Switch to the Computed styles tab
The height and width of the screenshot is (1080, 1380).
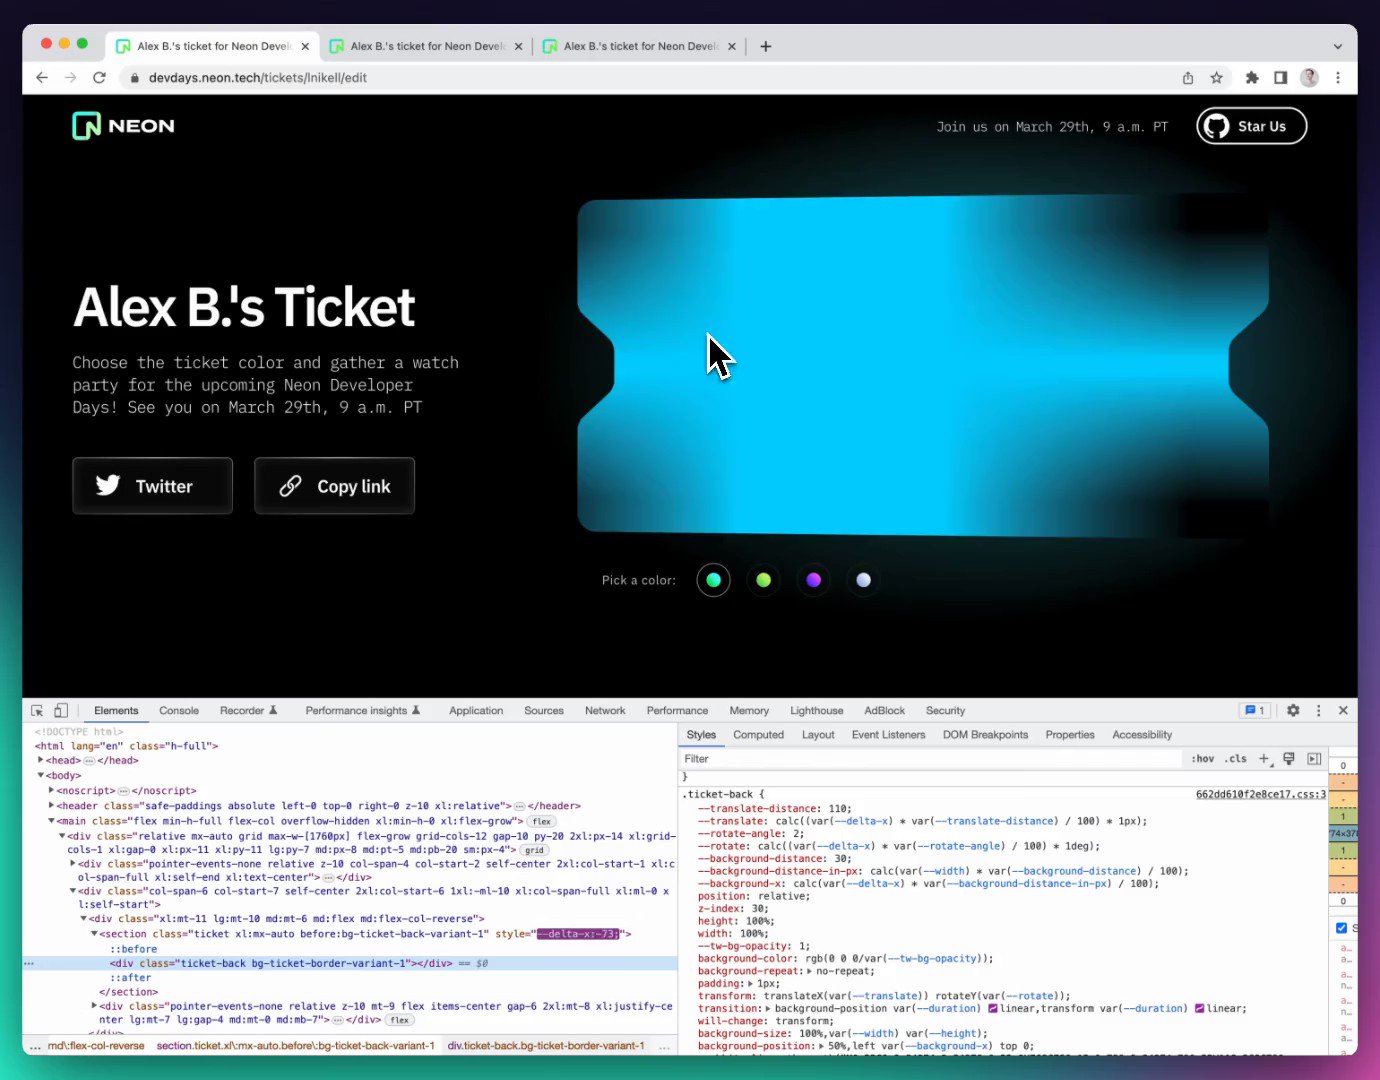tap(758, 734)
